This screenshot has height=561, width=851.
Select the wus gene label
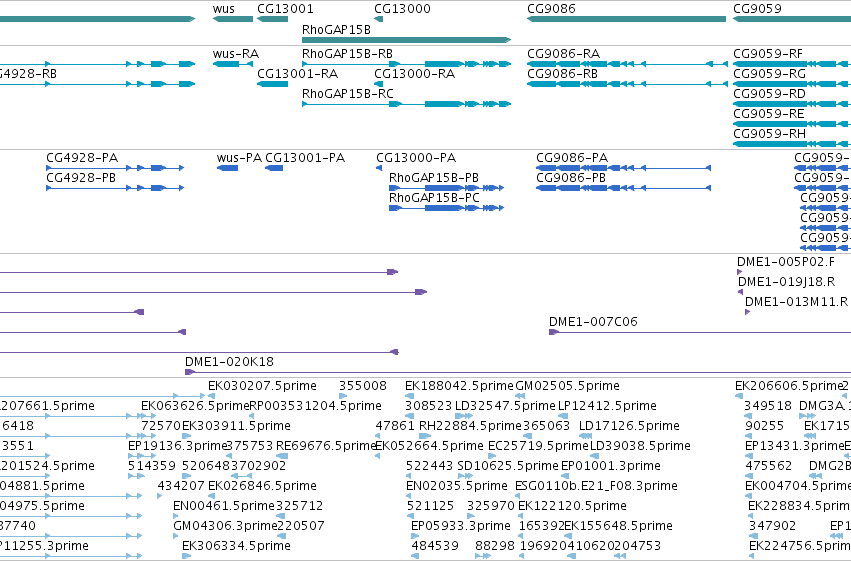pos(224,9)
